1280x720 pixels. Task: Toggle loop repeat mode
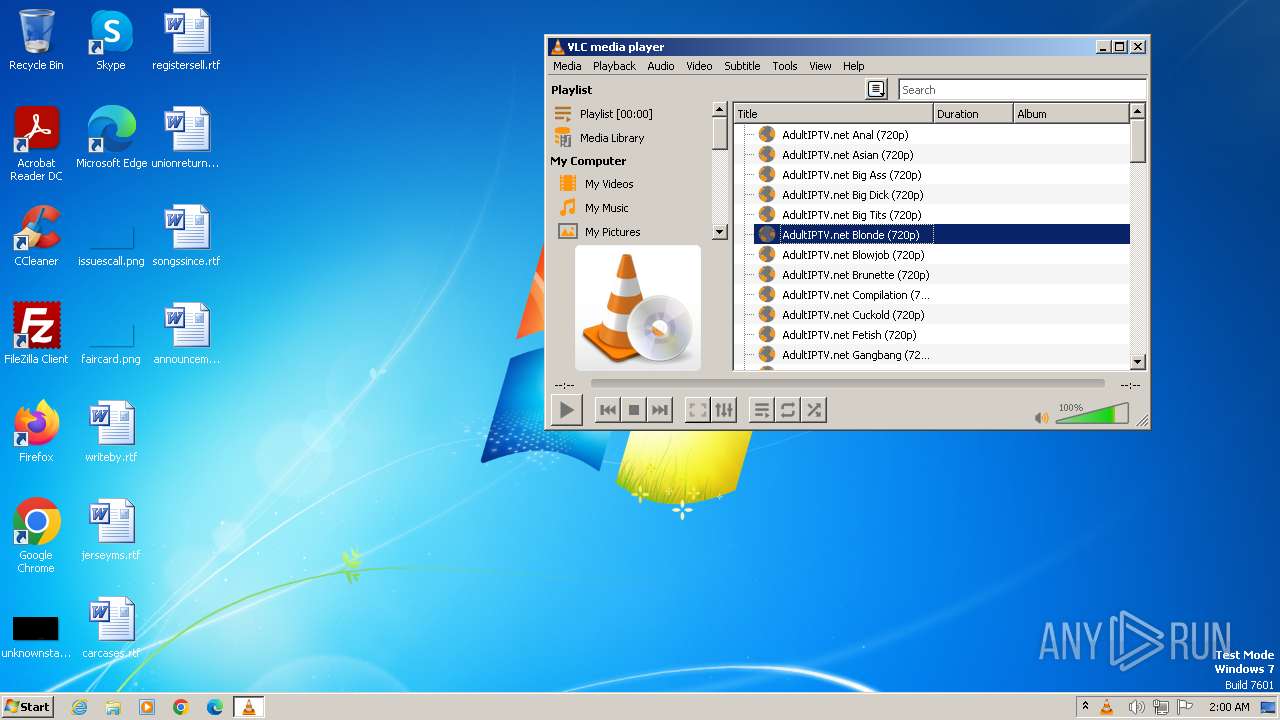[788, 410]
